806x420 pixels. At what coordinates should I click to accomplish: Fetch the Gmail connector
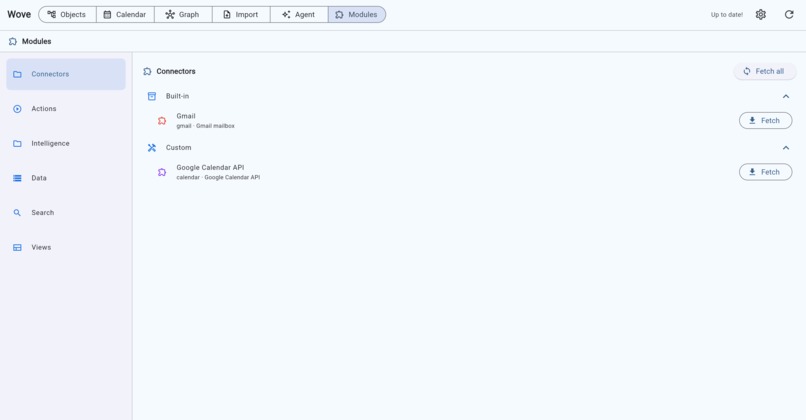pos(765,120)
